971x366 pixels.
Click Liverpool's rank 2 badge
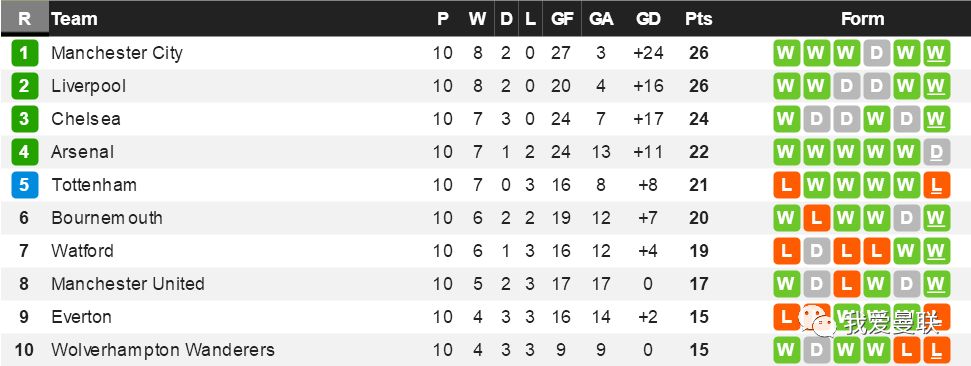click(x=24, y=86)
